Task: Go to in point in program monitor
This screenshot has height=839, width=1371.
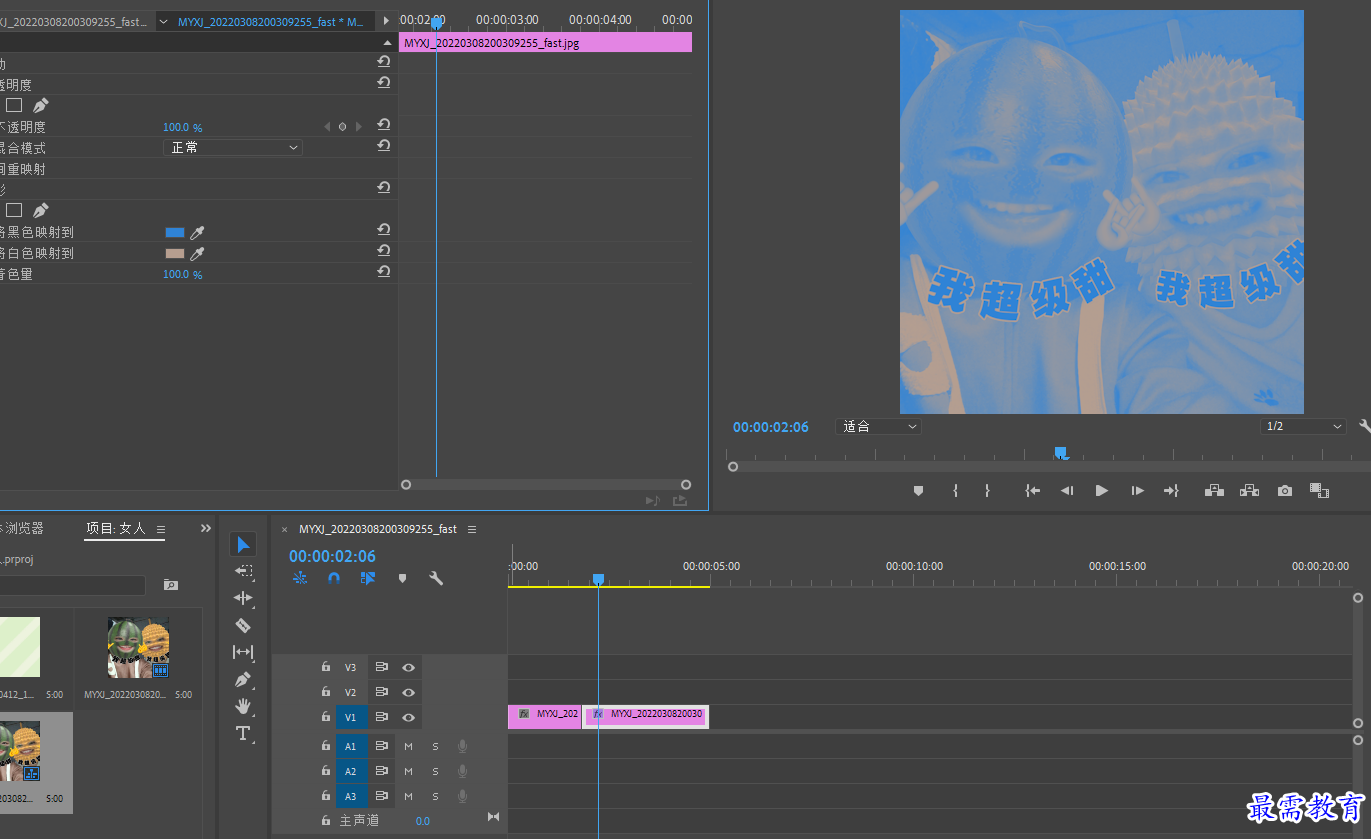Action: click(x=1033, y=491)
